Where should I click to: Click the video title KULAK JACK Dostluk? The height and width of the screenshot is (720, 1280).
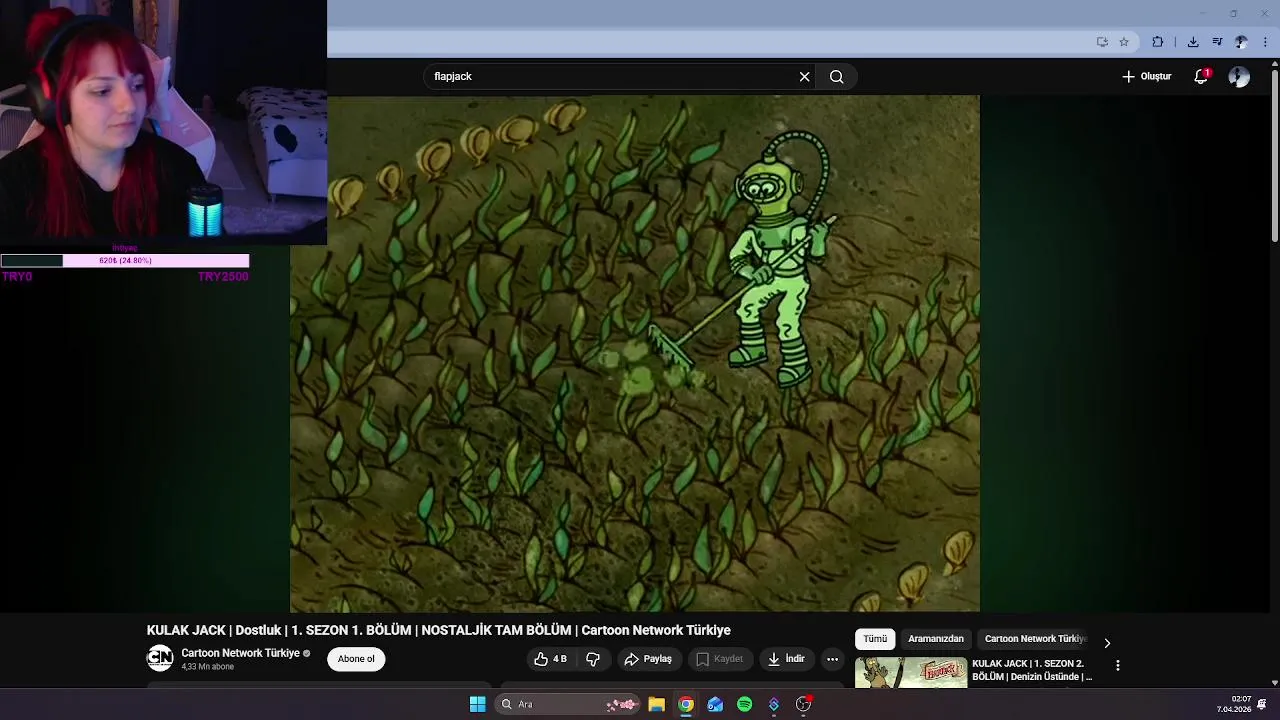coord(438,630)
